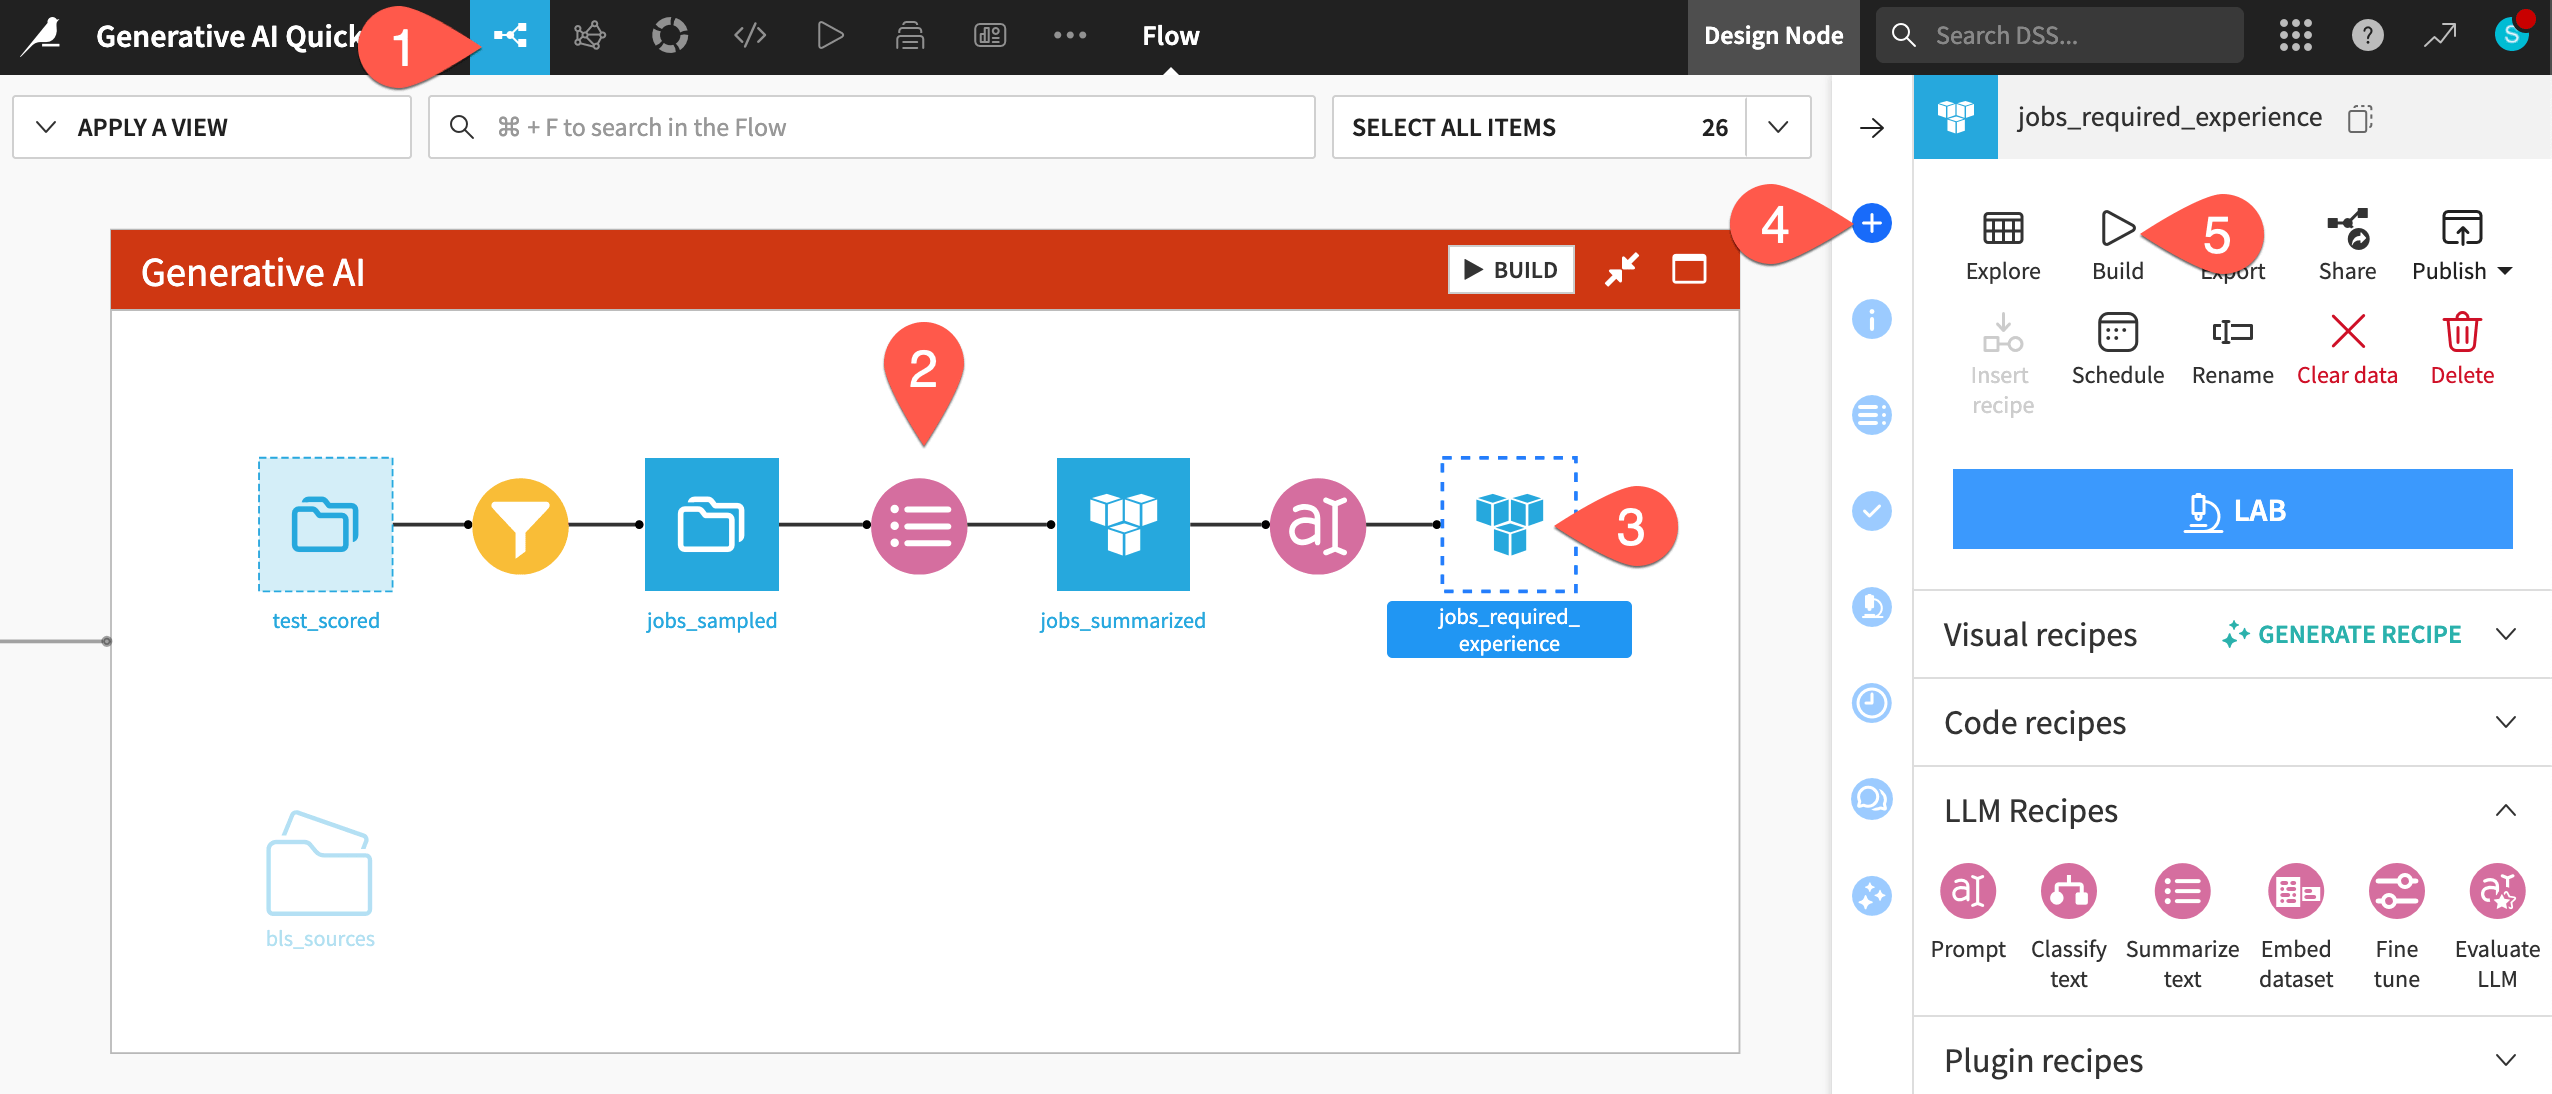Open the code notebooks </> icon

pyautogui.click(x=749, y=36)
